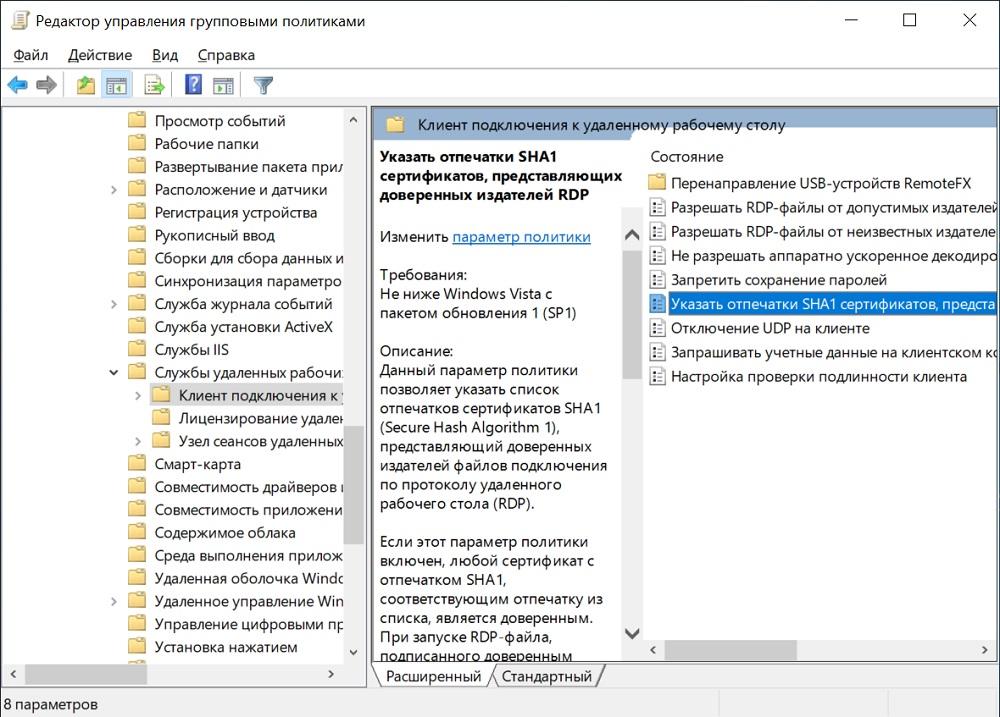Click the folder icon in the Клиент подключения header
Image resolution: width=1000 pixels, height=717 pixels.
395,124
